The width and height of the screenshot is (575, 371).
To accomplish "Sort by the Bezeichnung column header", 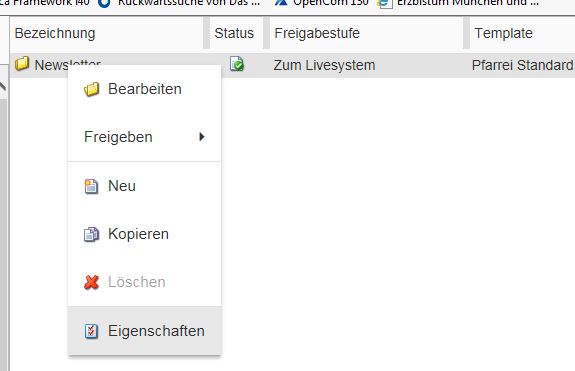I will click(55, 33).
